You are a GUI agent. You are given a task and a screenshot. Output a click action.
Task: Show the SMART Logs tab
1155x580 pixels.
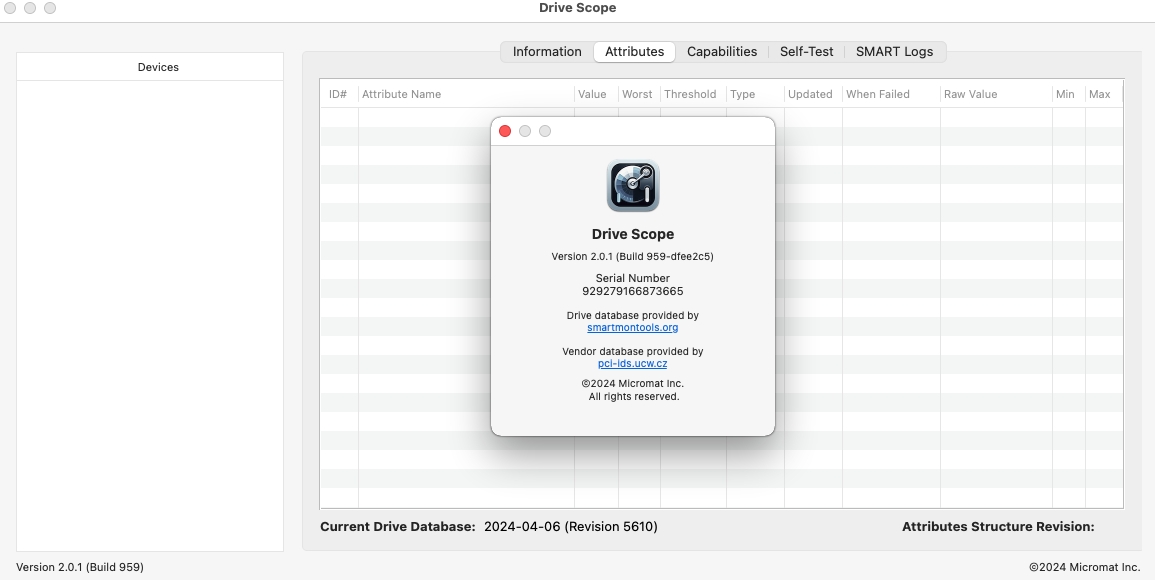[894, 52]
